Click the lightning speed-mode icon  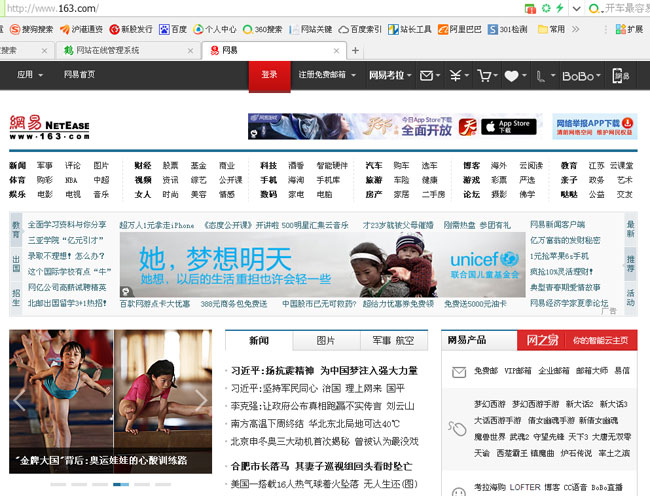560,8
